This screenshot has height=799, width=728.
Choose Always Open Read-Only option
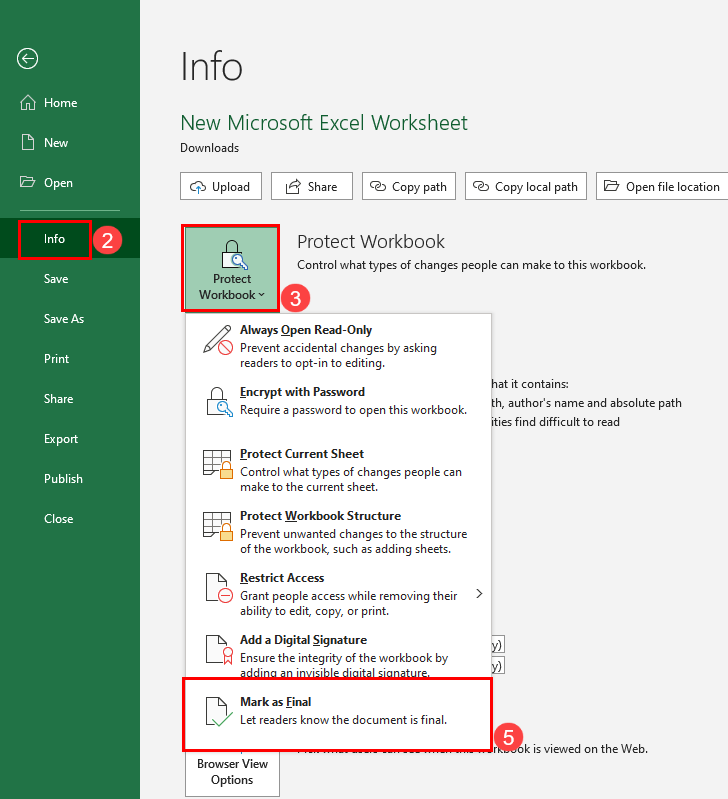[338, 346]
